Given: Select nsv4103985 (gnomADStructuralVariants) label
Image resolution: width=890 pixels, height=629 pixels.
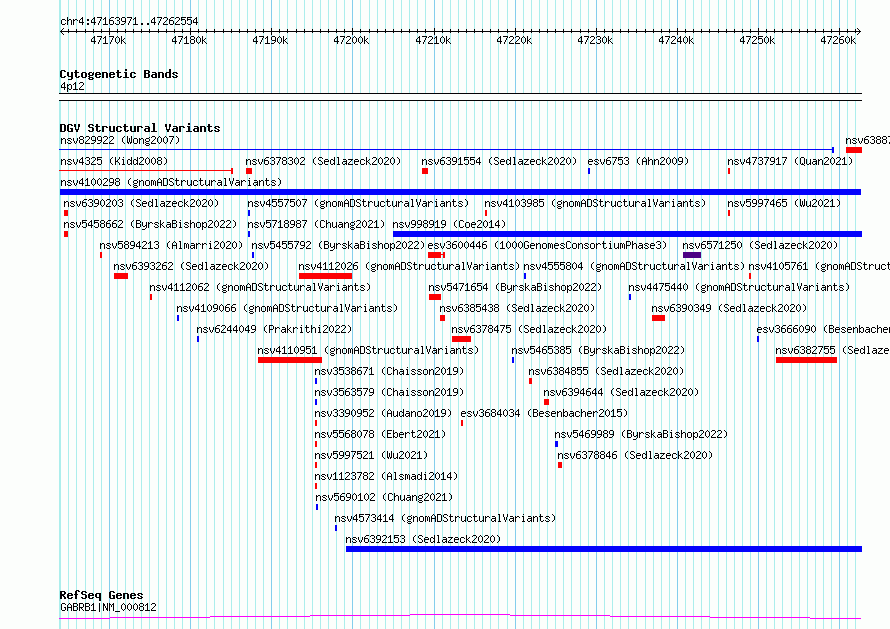Looking at the screenshot, I should click(595, 203).
